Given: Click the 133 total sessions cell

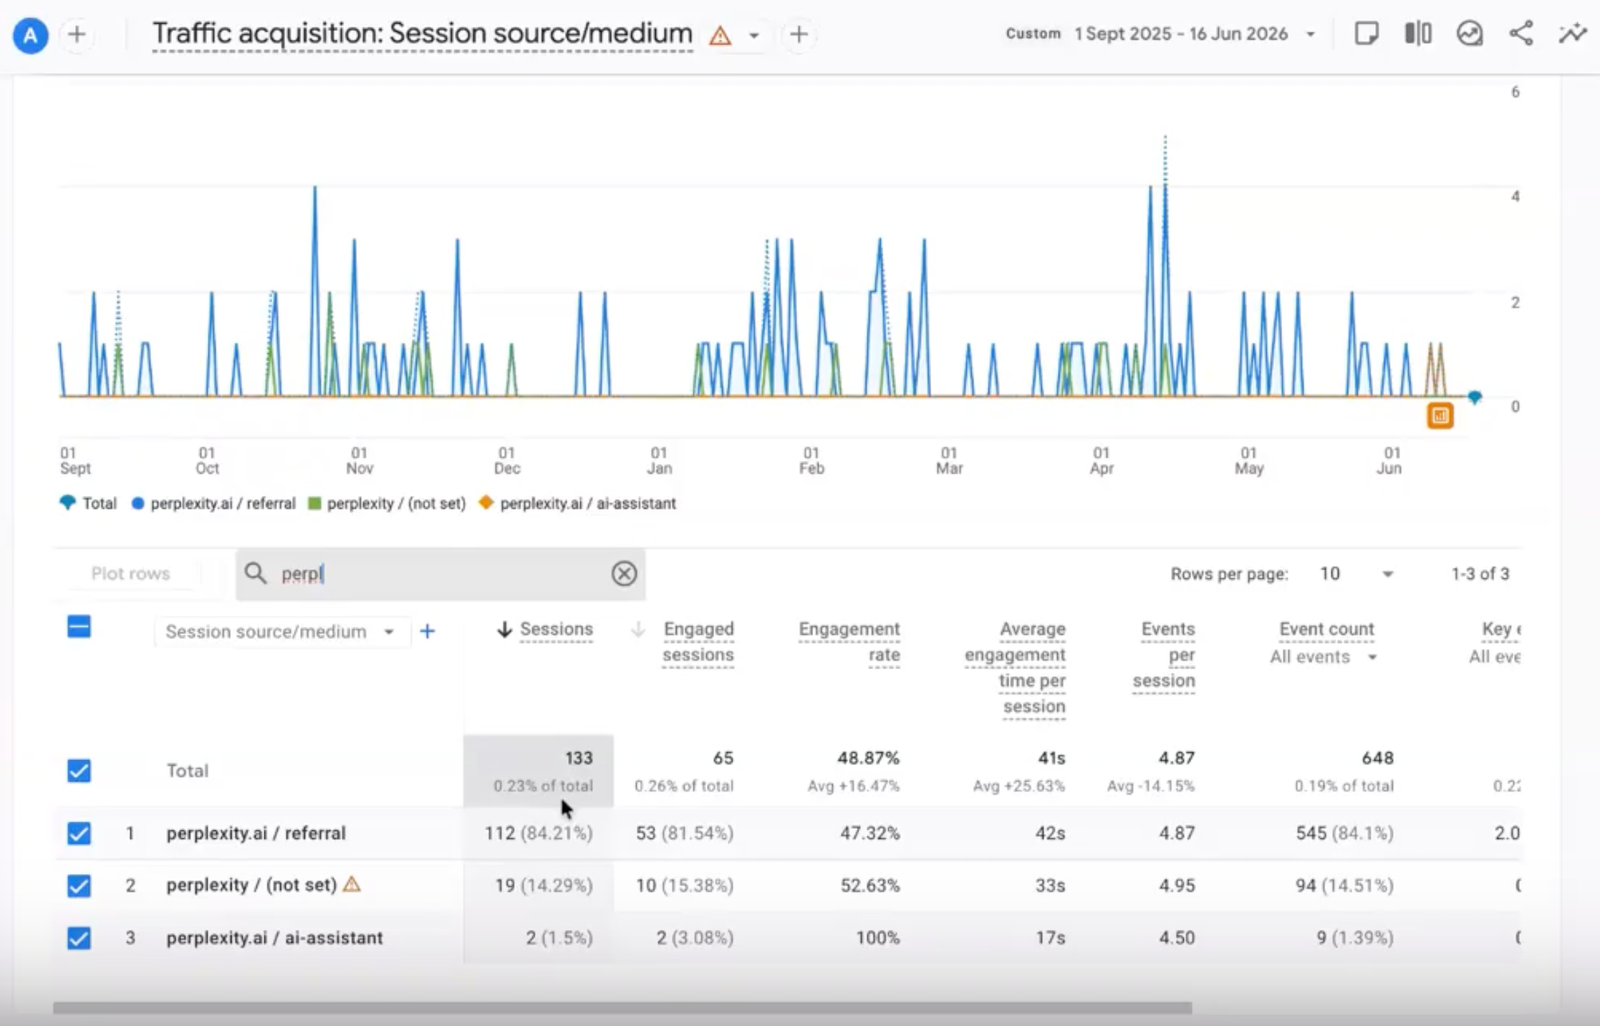Looking at the screenshot, I should coord(538,771).
